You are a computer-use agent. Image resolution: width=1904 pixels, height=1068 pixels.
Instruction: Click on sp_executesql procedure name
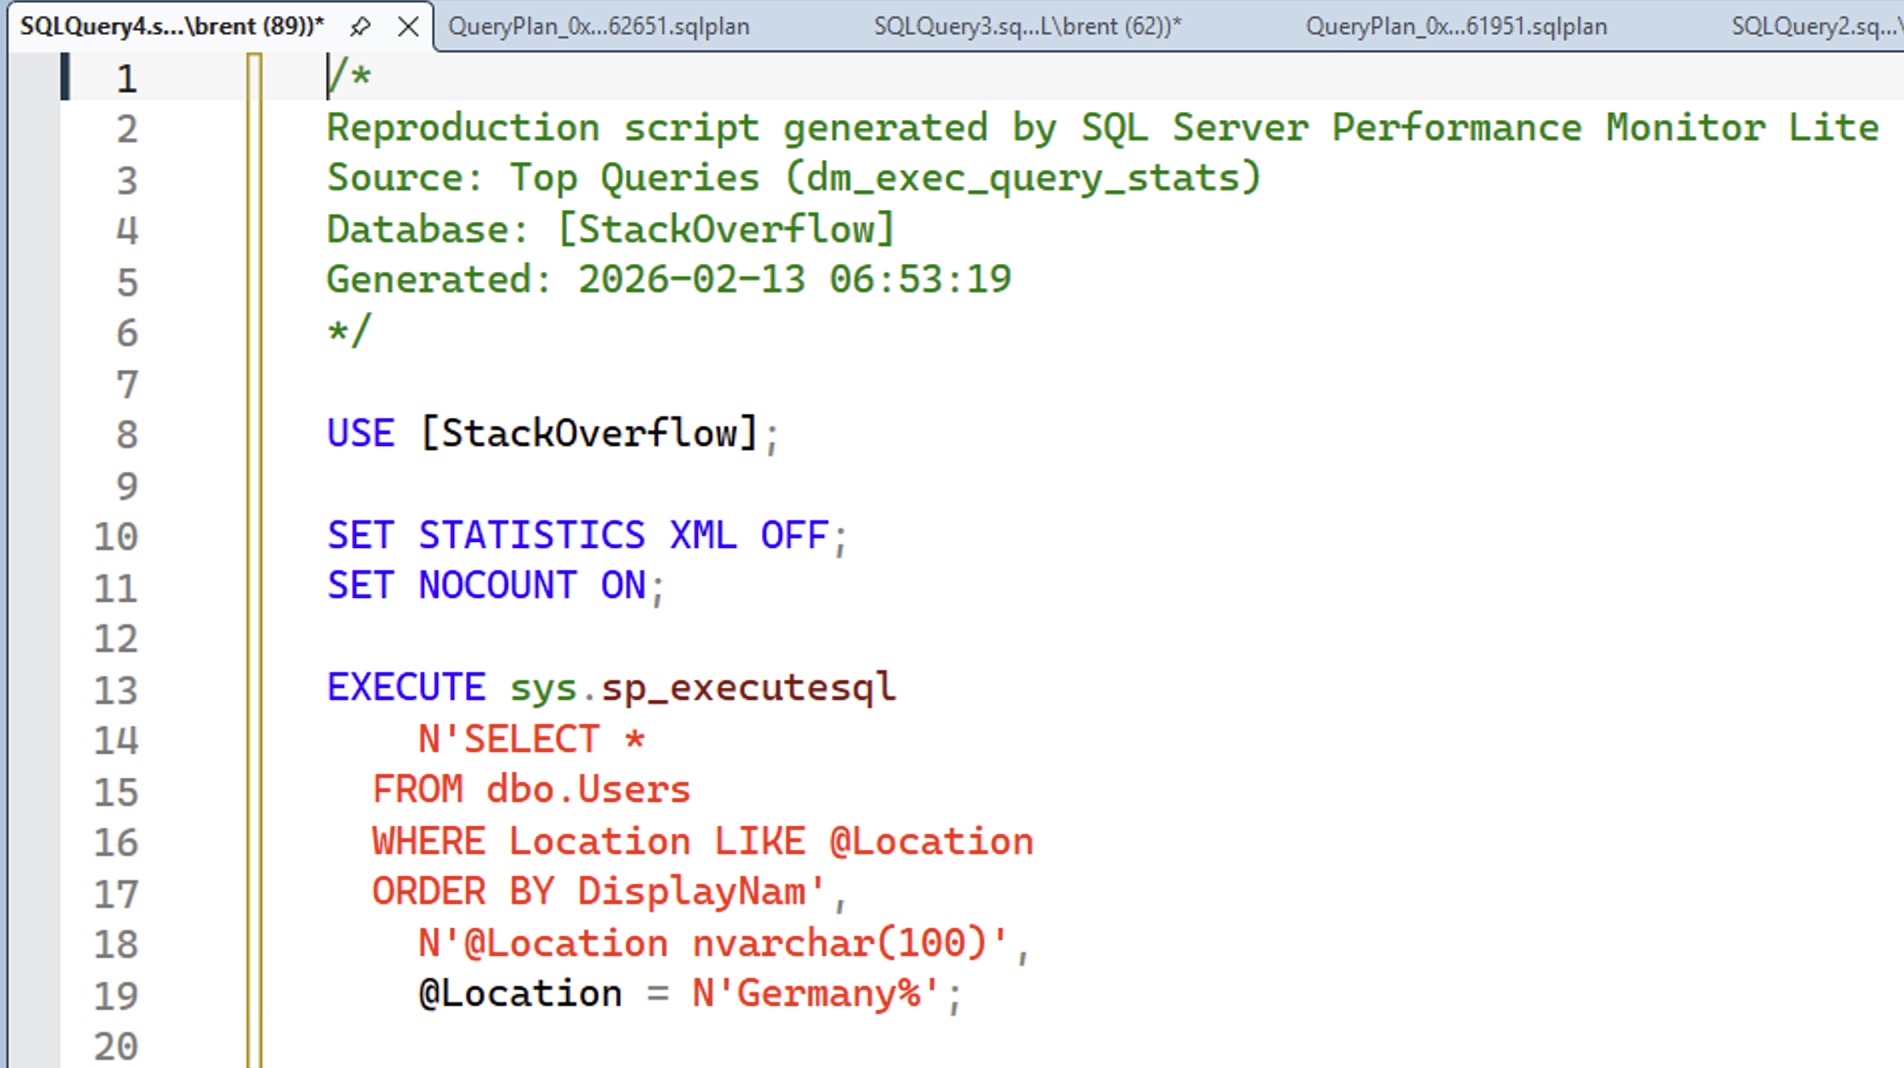748,688
